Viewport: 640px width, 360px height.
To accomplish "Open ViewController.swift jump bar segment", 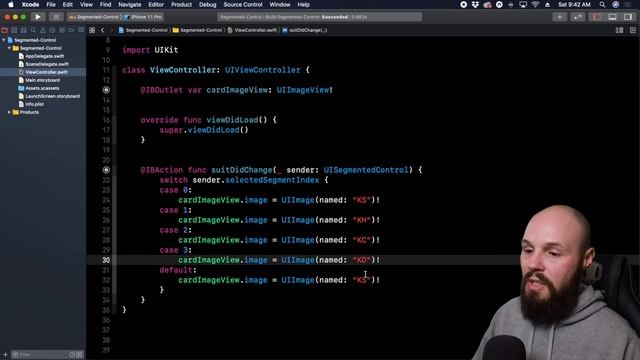I will pos(252,30).
